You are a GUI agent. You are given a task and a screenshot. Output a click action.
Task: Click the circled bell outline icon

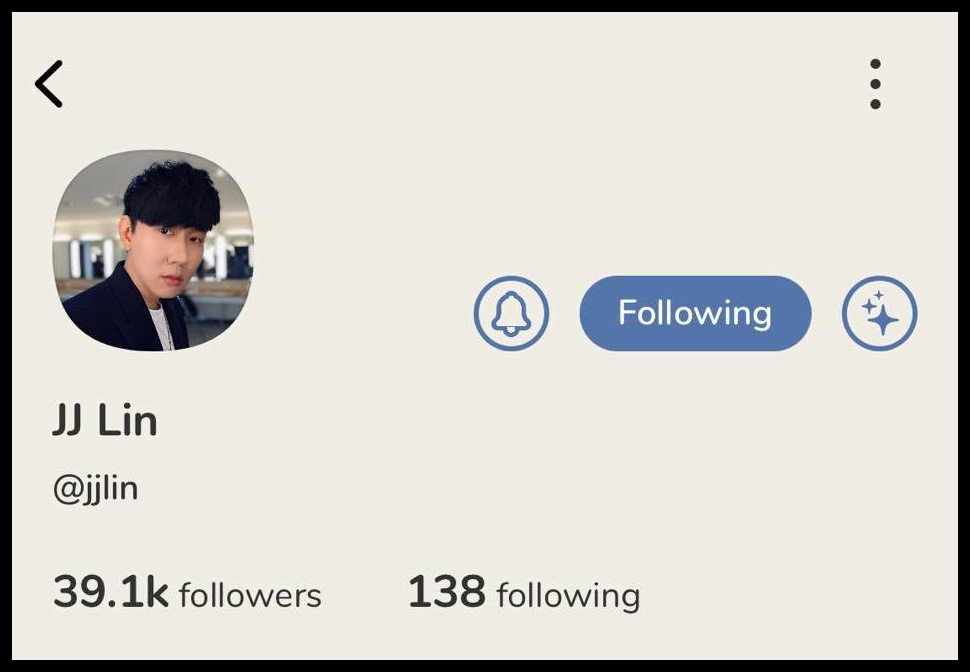(x=511, y=313)
